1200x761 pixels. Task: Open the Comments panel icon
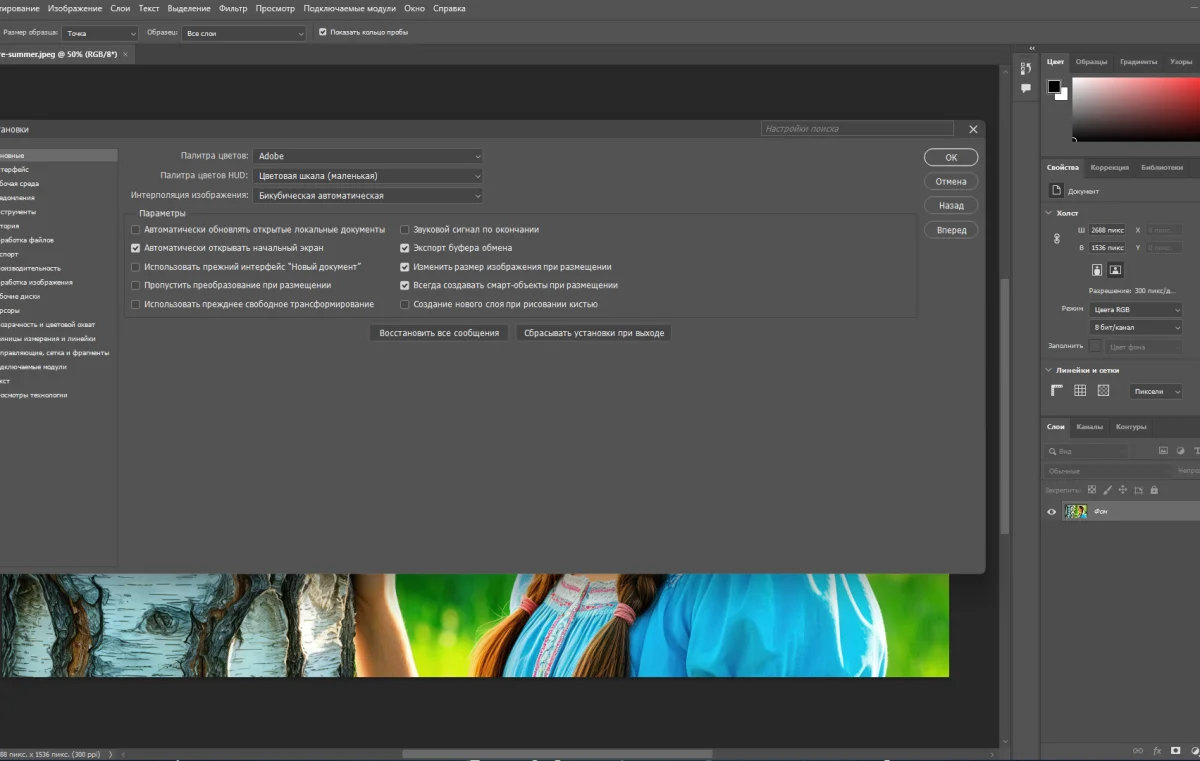click(x=1025, y=89)
